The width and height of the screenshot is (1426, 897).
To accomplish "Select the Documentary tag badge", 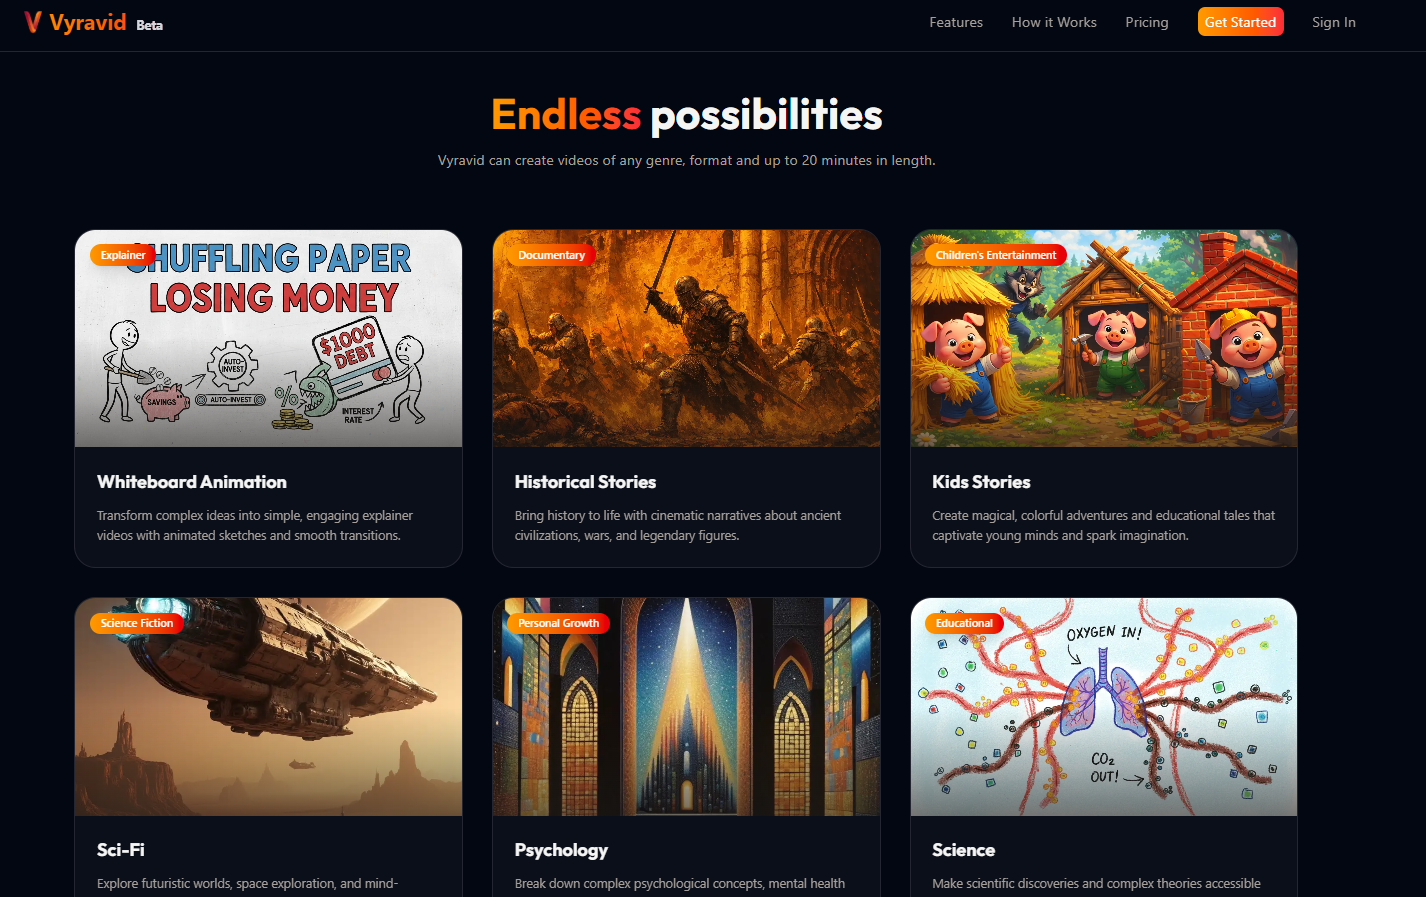I will [551, 255].
